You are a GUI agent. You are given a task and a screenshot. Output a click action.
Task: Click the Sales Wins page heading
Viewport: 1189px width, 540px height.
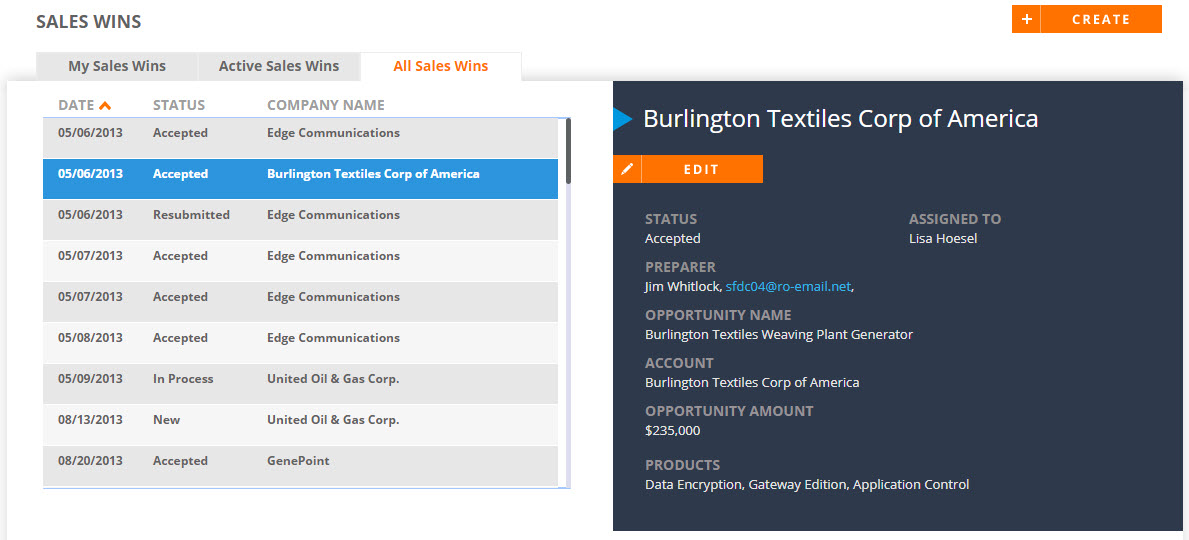(x=89, y=22)
